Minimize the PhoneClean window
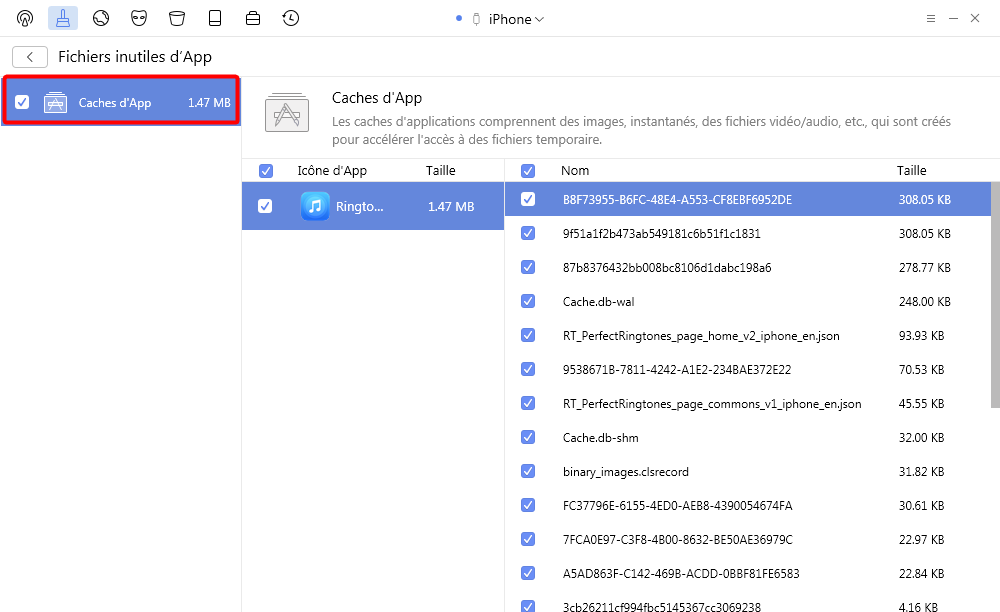 click(953, 18)
